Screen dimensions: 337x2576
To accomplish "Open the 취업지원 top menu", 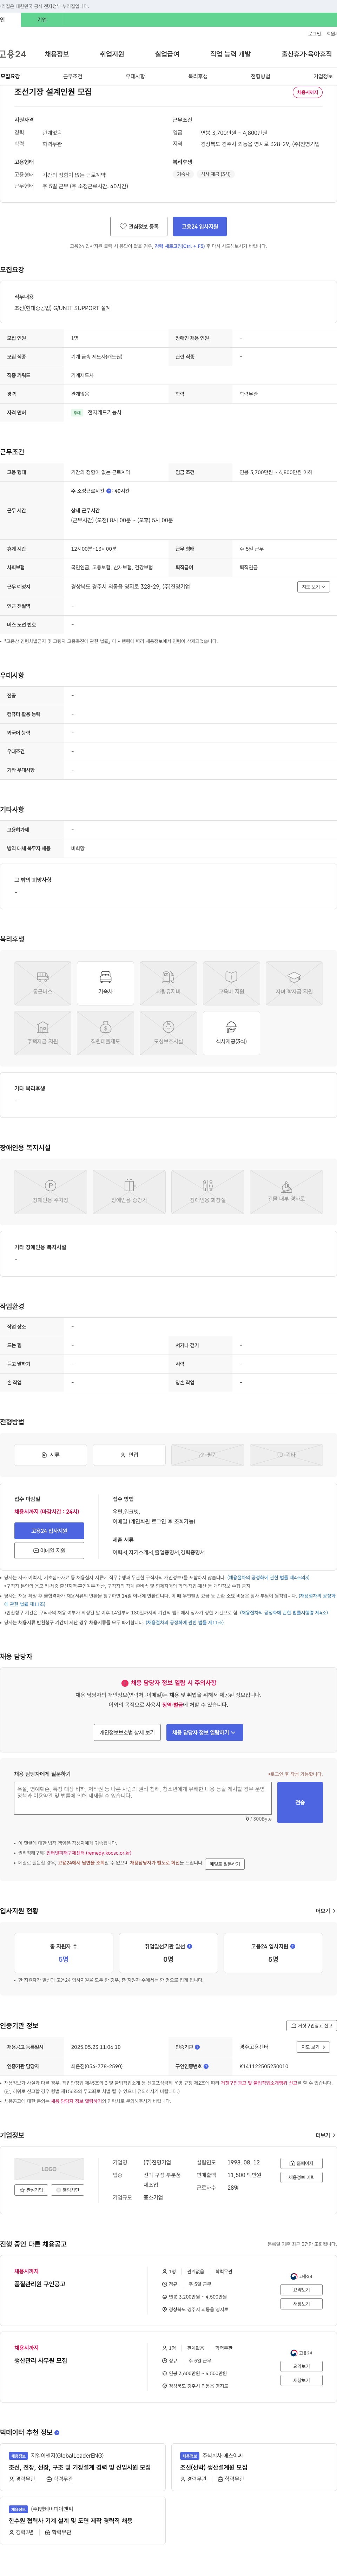I will [x=112, y=54].
